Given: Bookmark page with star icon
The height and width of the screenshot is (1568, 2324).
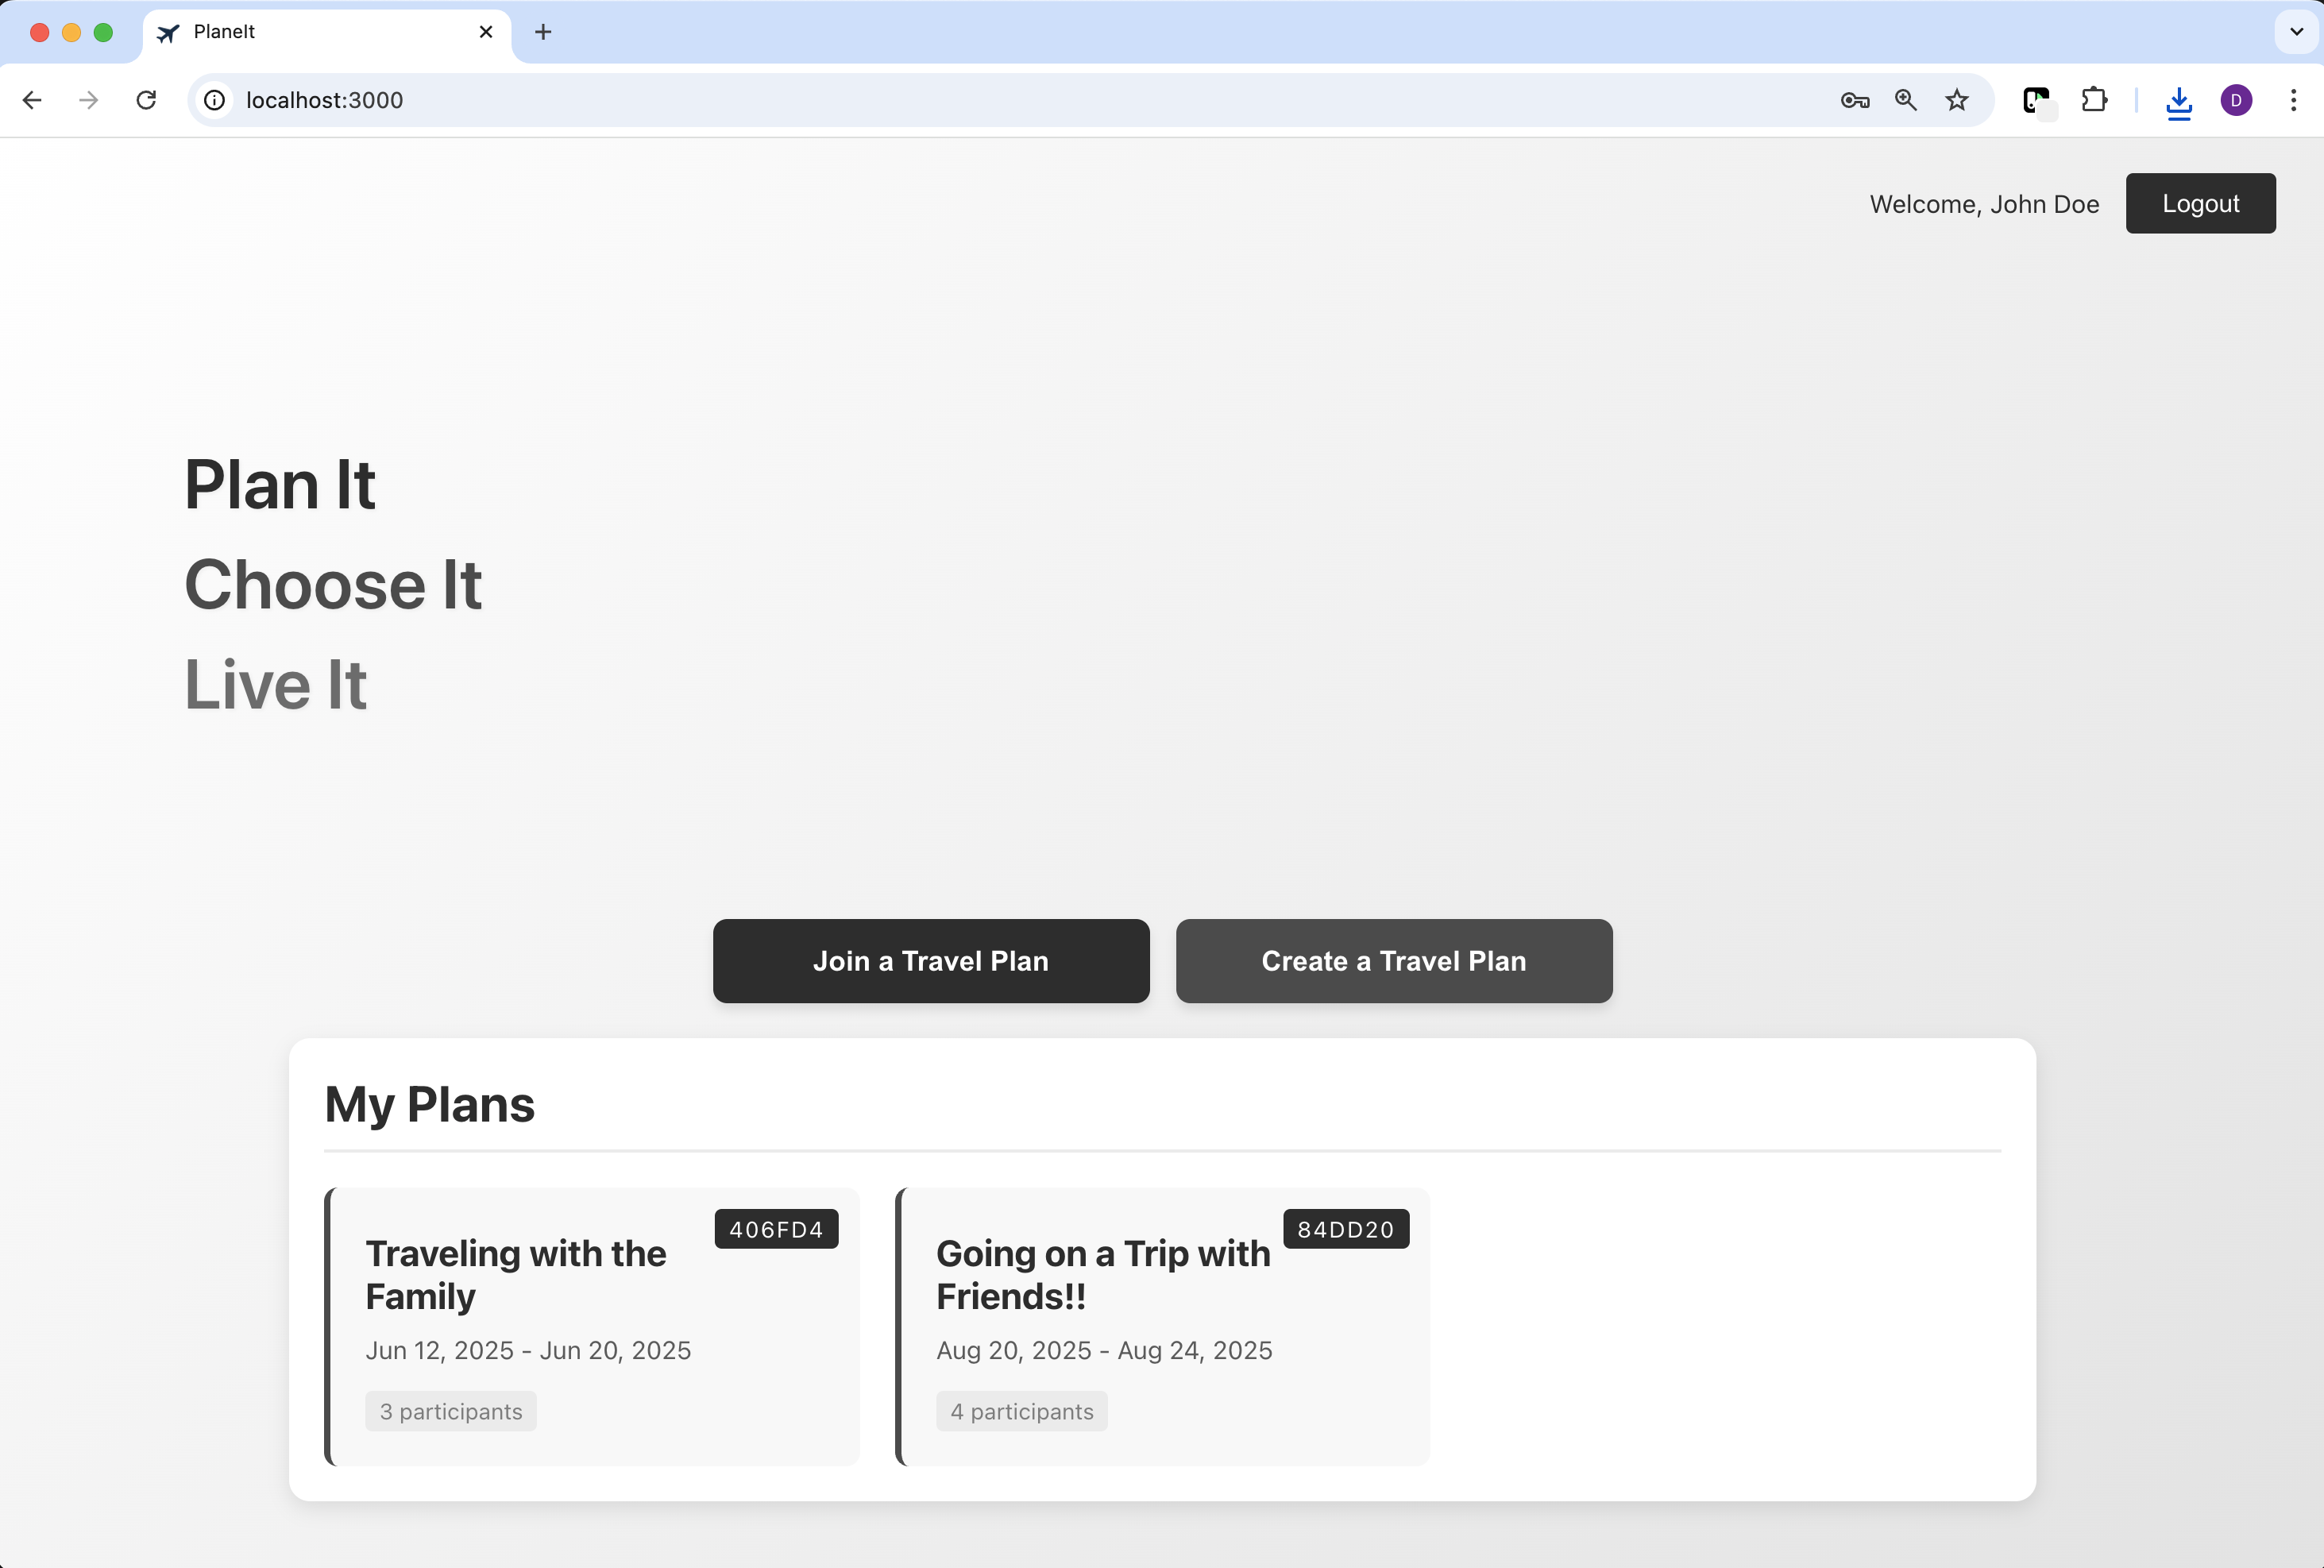Looking at the screenshot, I should pyautogui.click(x=1957, y=100).
